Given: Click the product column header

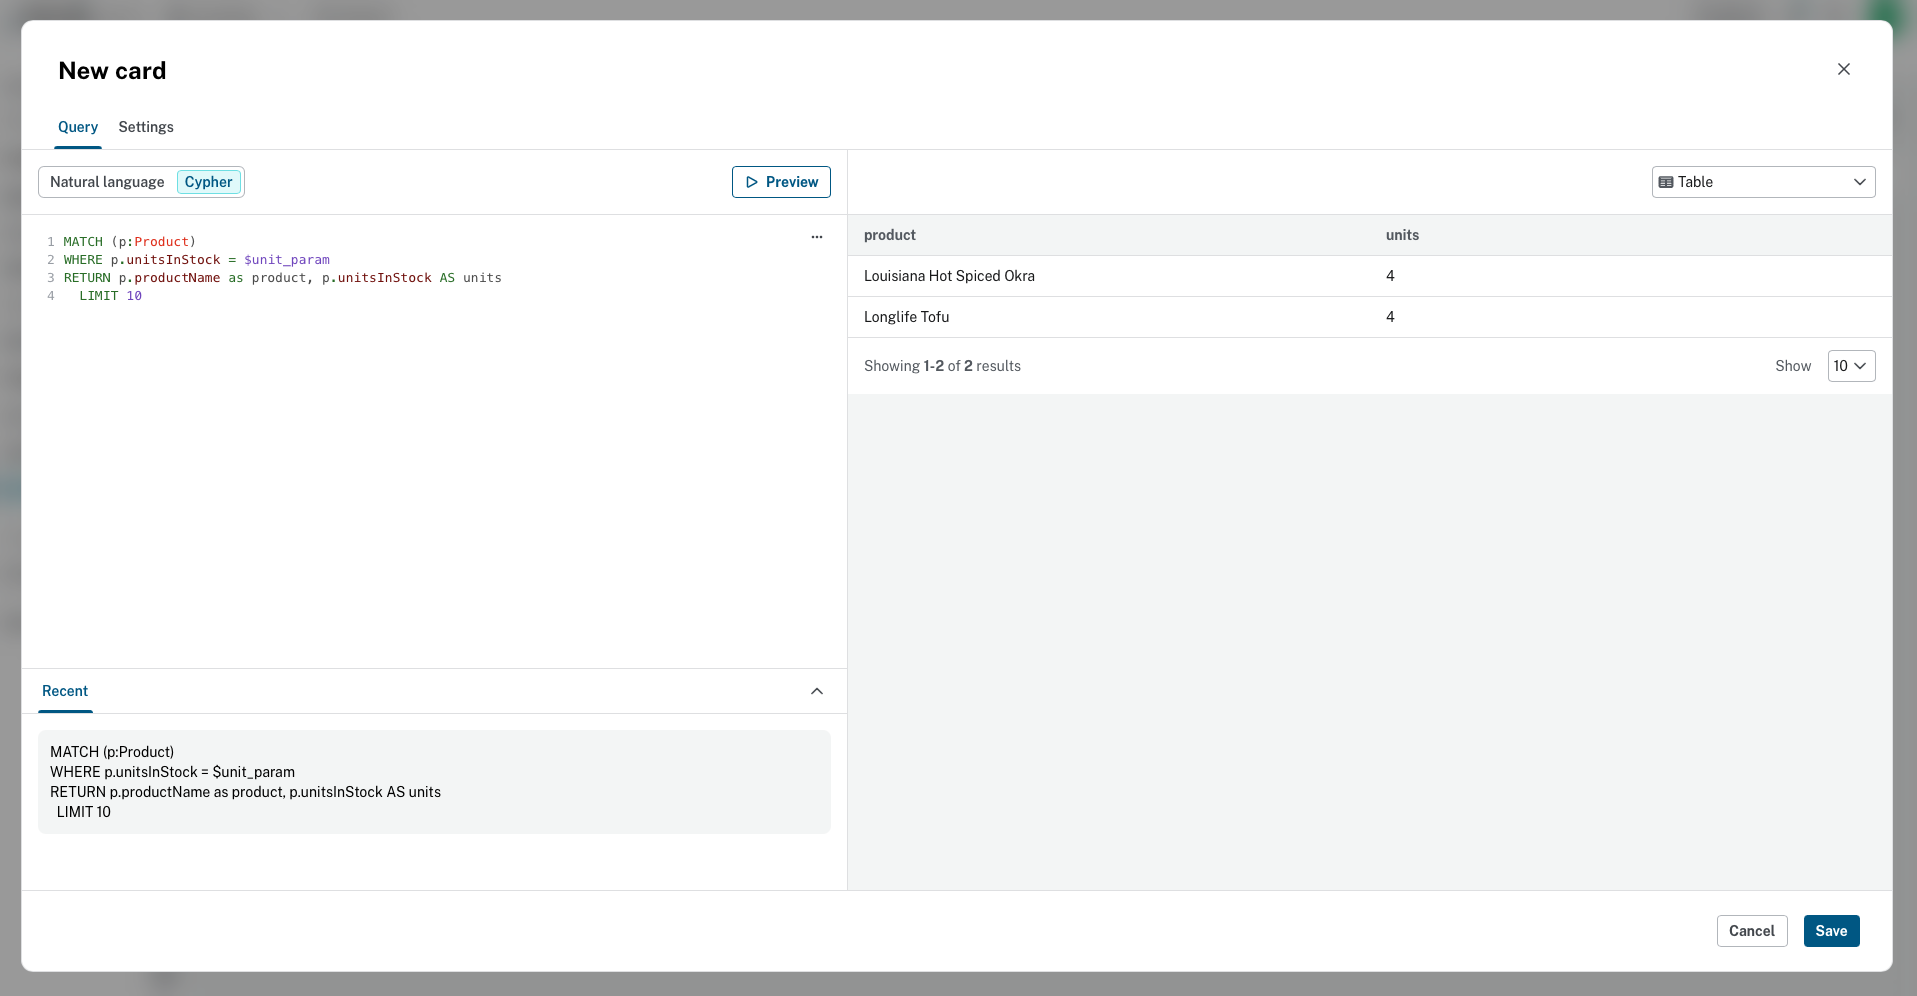Looking at the screenshot, I should coord(889,235).
